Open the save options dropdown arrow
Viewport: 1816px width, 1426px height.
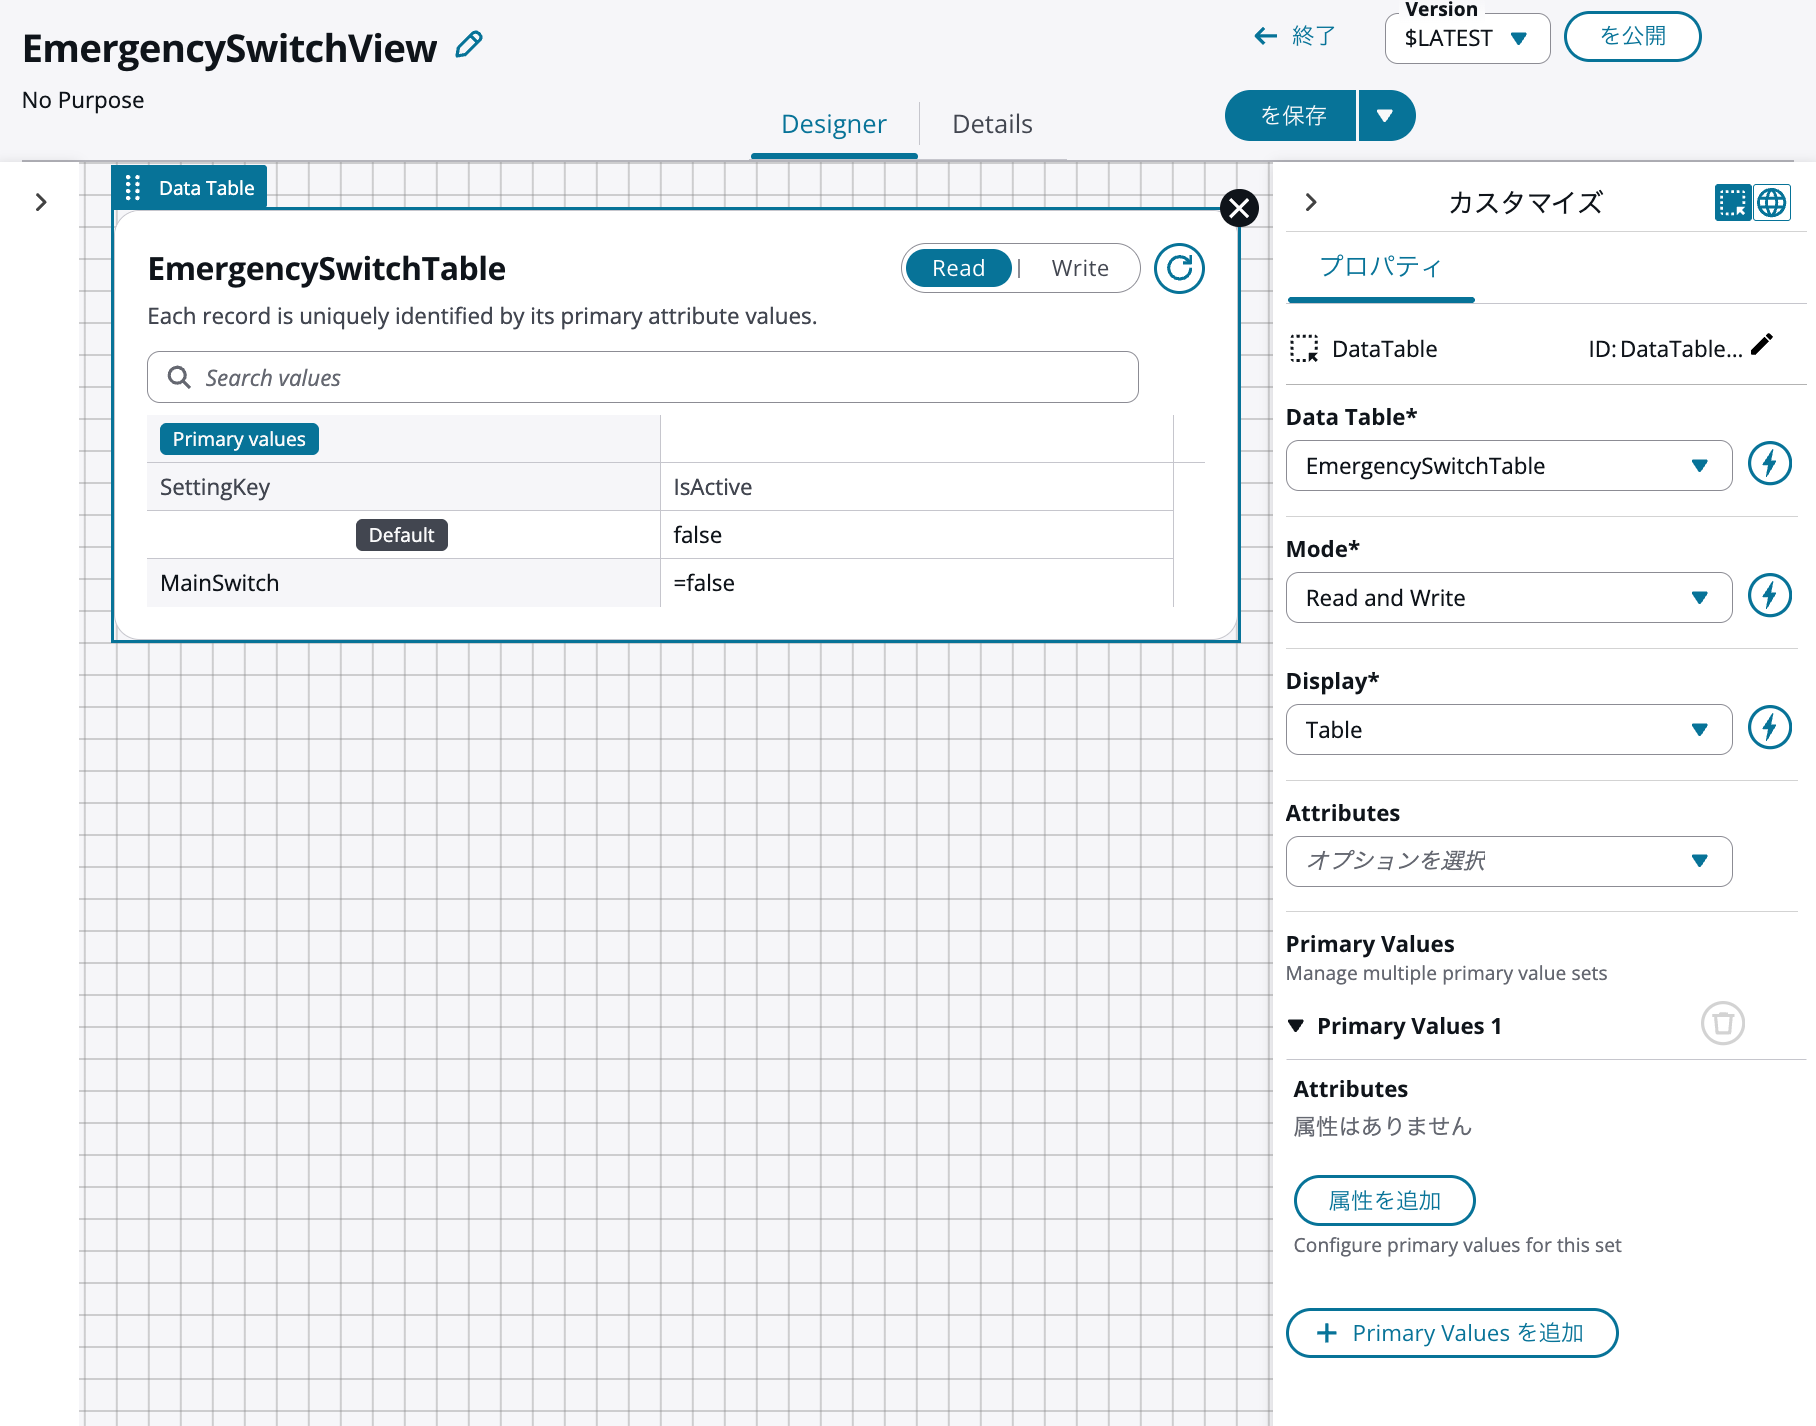pos(1386,115)
